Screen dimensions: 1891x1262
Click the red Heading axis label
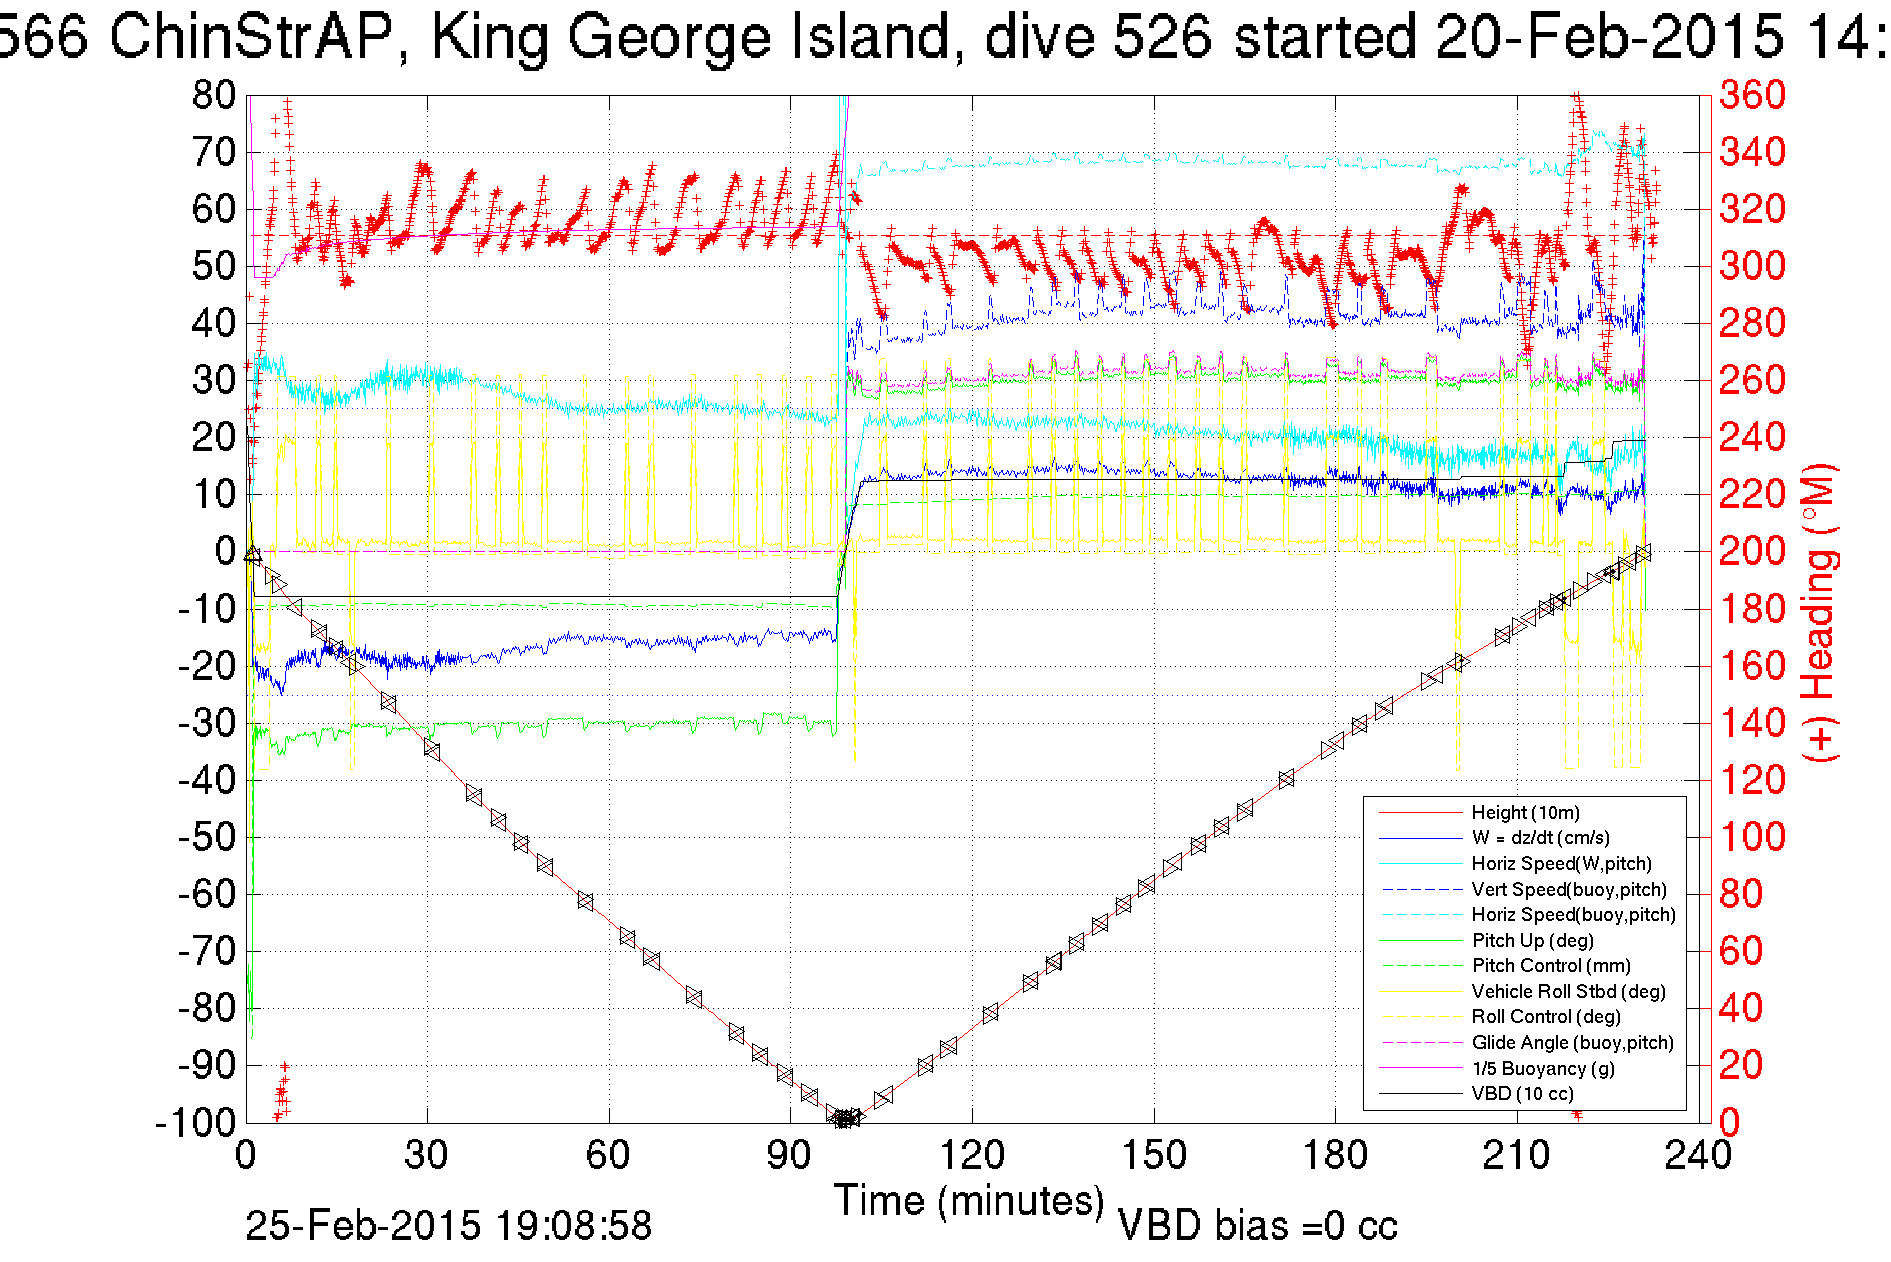(1820, 612)
